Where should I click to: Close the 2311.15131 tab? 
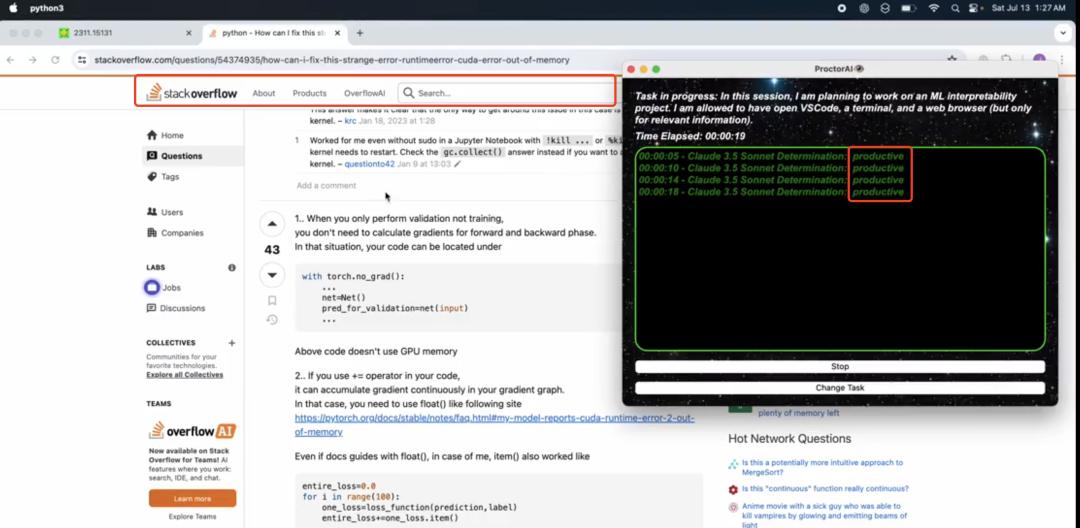pos(189,33)
